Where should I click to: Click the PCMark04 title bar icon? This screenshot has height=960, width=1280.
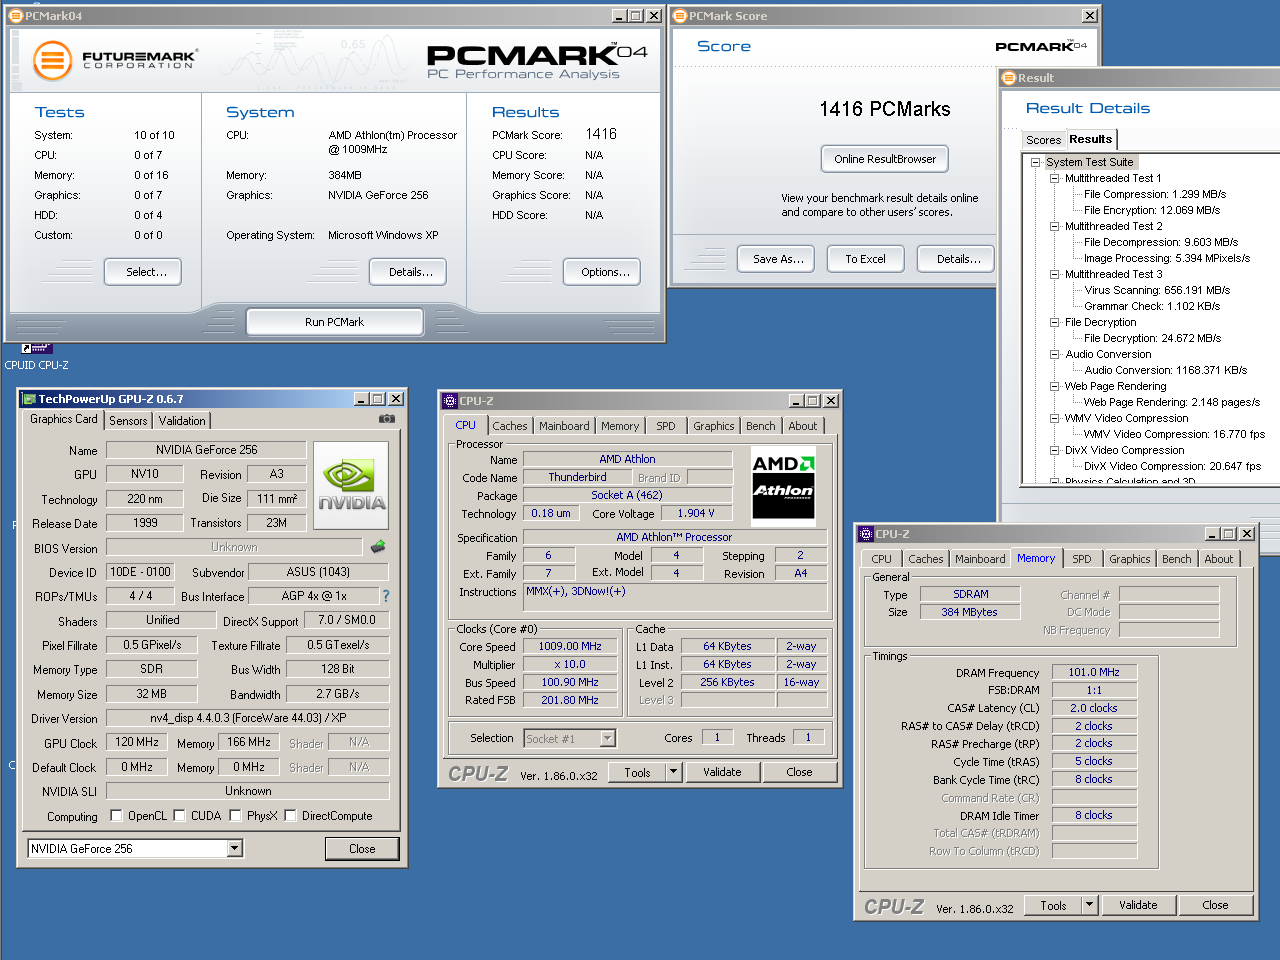16,16
